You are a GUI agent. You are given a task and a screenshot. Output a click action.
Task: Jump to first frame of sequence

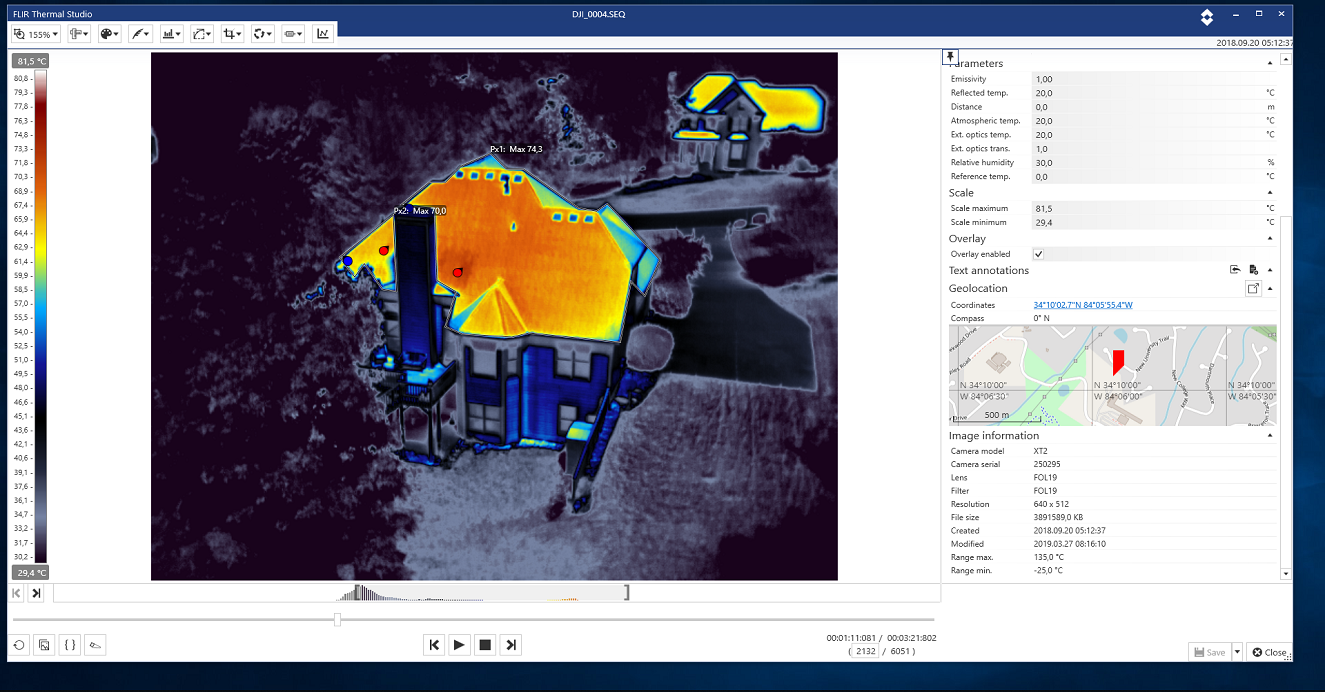[x=434, y=645]
